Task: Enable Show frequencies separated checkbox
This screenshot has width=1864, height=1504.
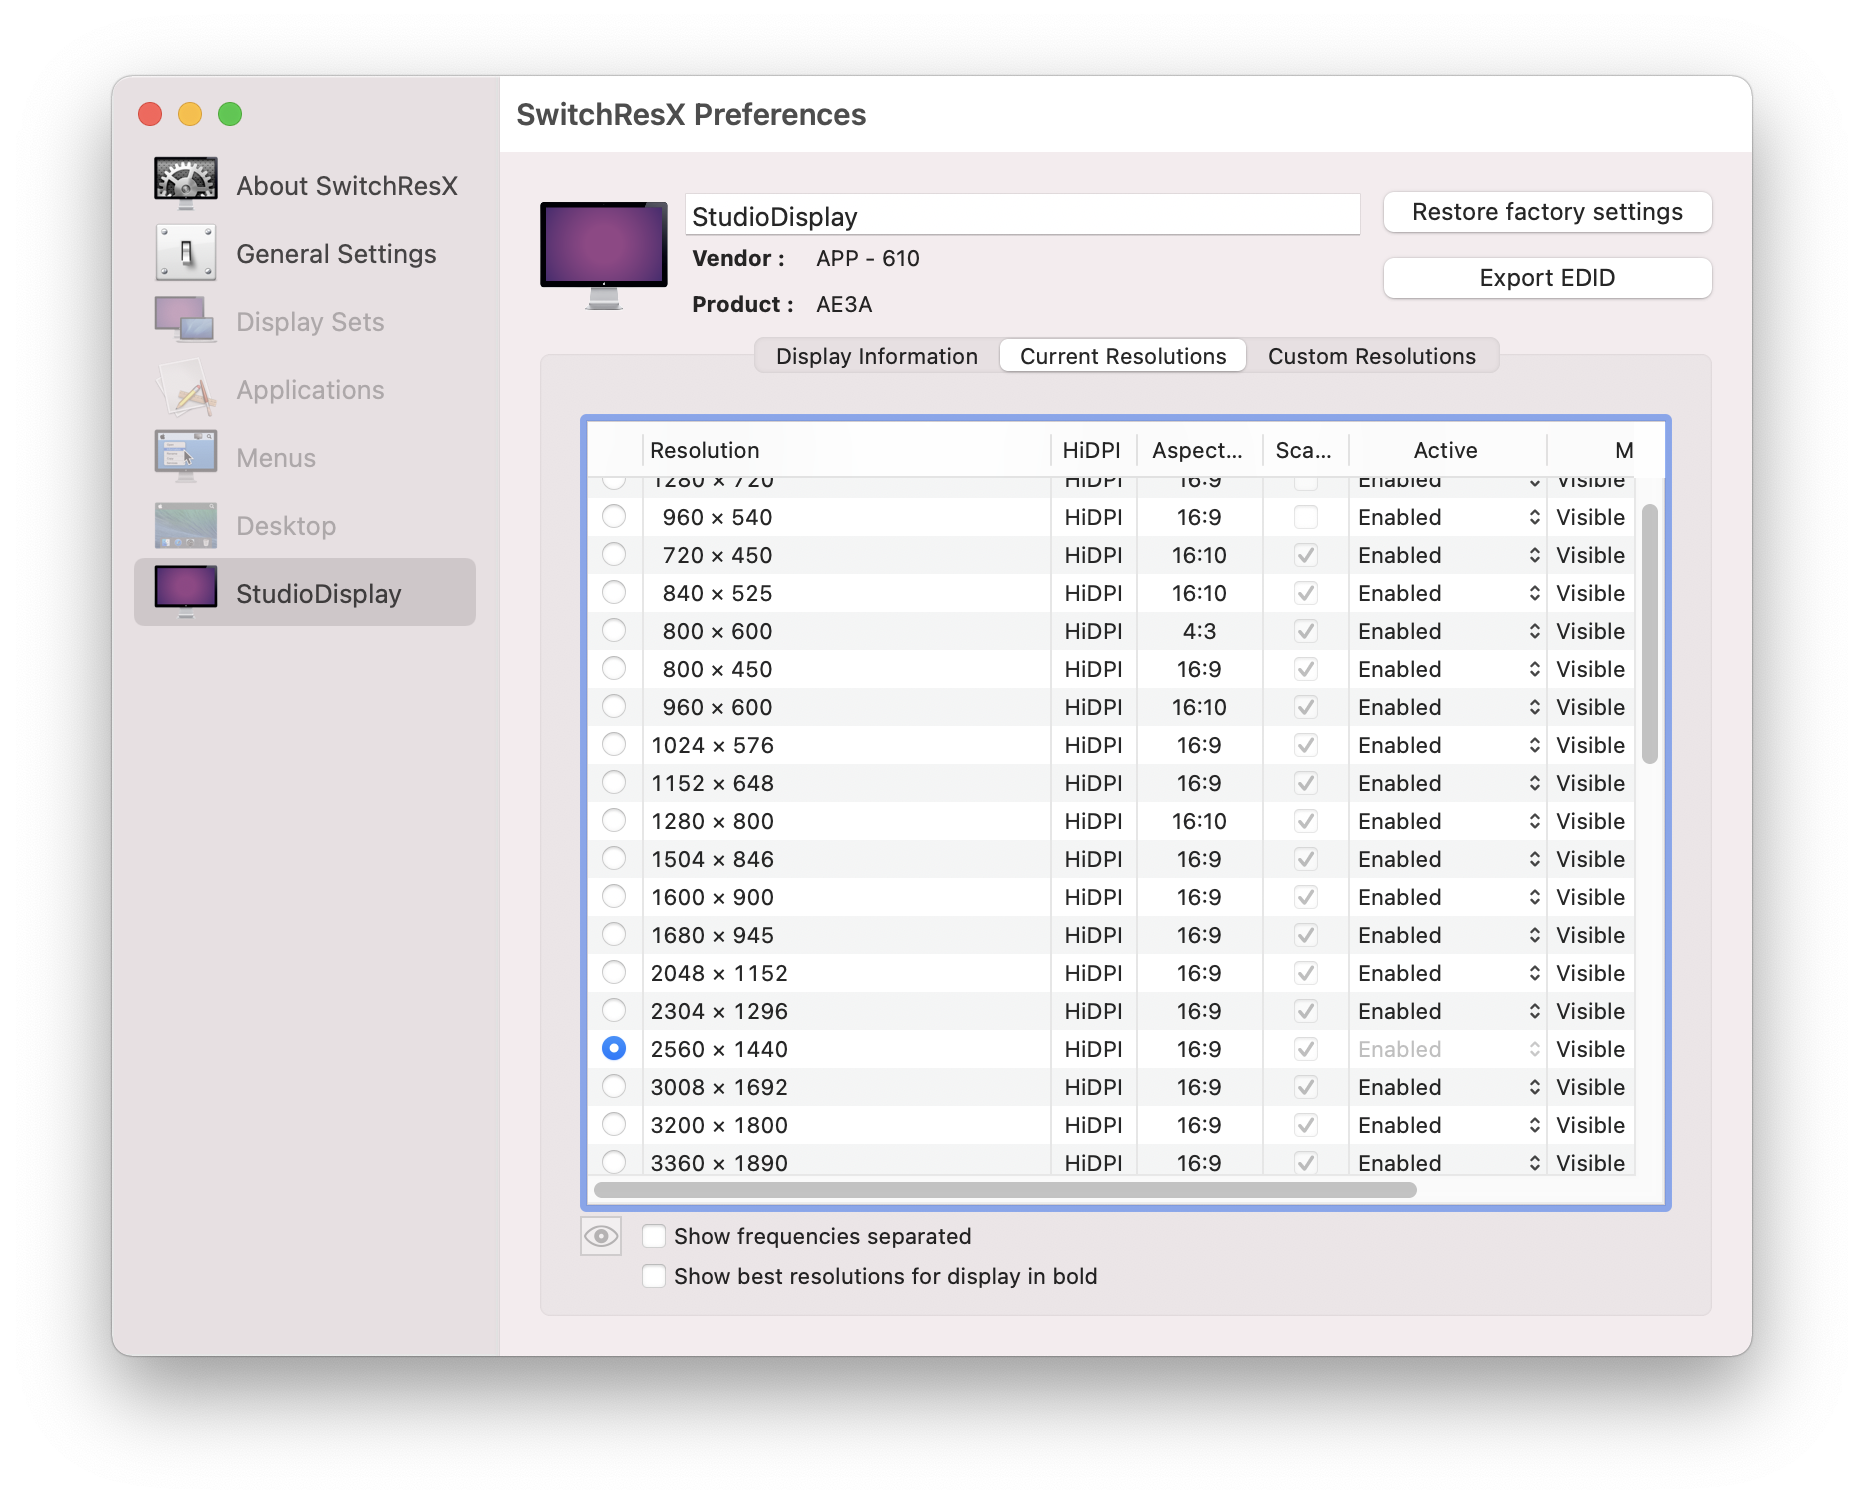Action: (654, 1236)
